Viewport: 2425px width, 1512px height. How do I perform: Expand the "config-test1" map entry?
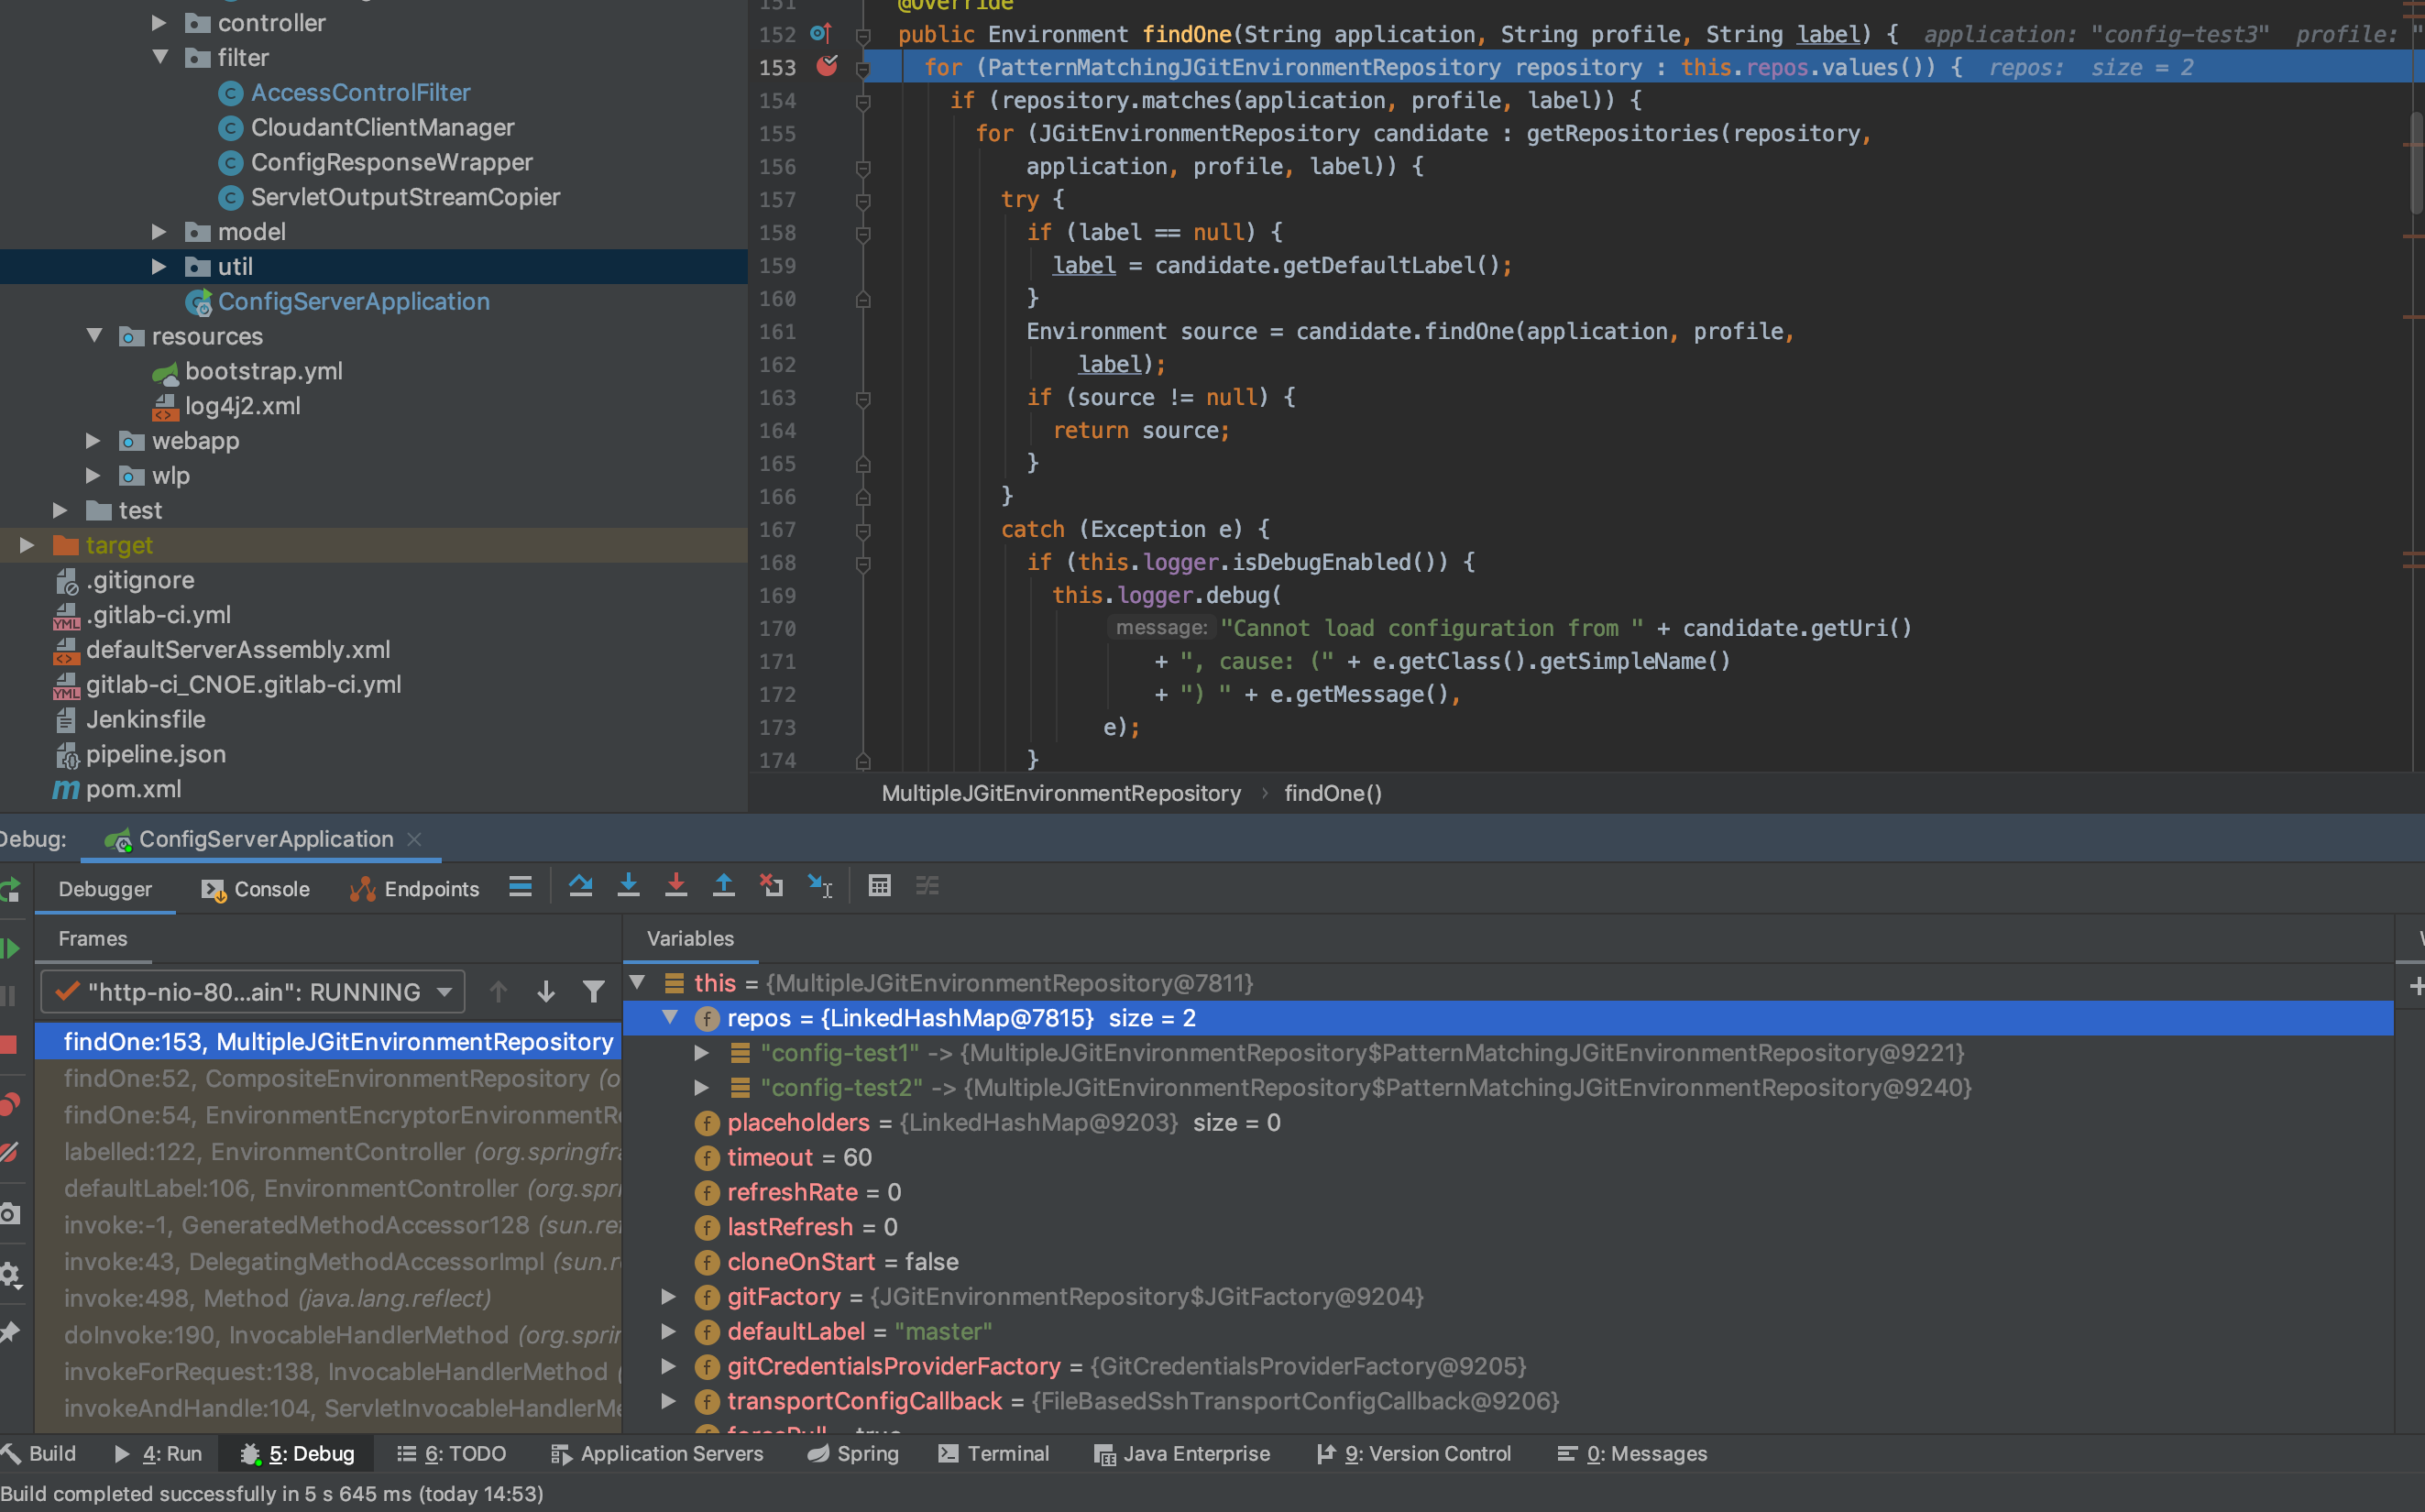click(702, 1053)
